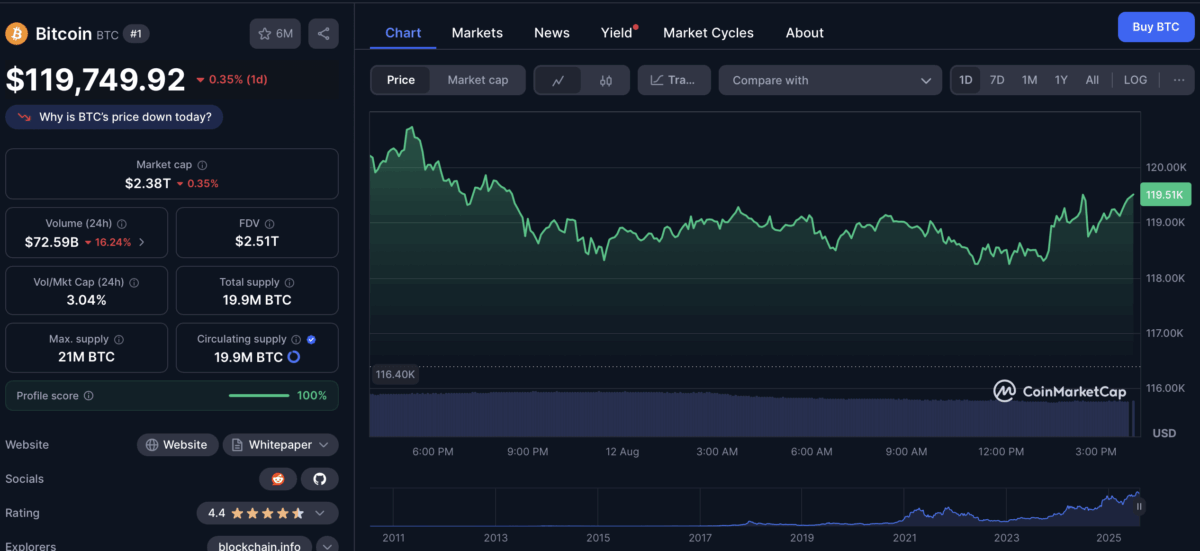Open the GitHub social link
Screen dimensions: 1200x551
(x=320, y=479)
